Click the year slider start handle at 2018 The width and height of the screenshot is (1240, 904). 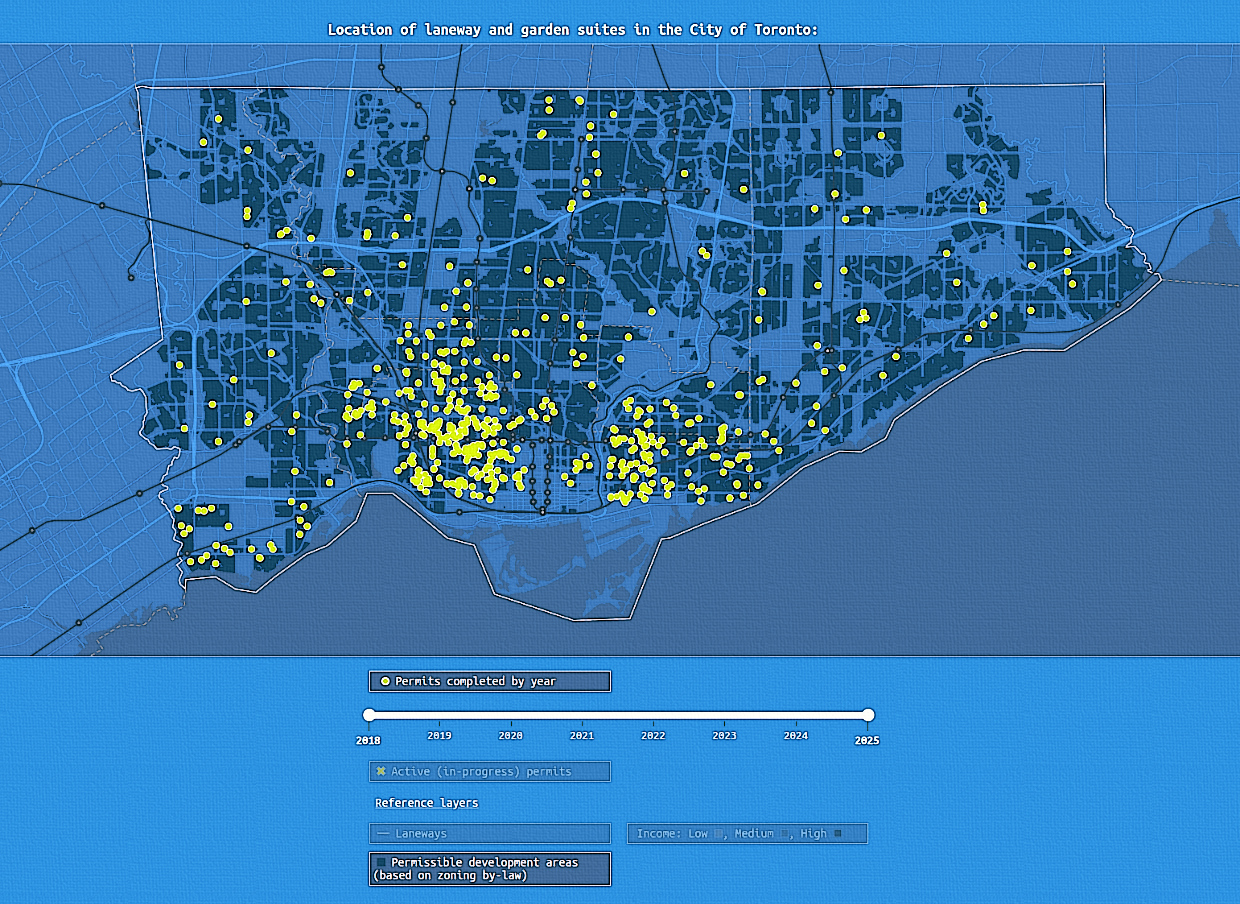click(369, 715)
